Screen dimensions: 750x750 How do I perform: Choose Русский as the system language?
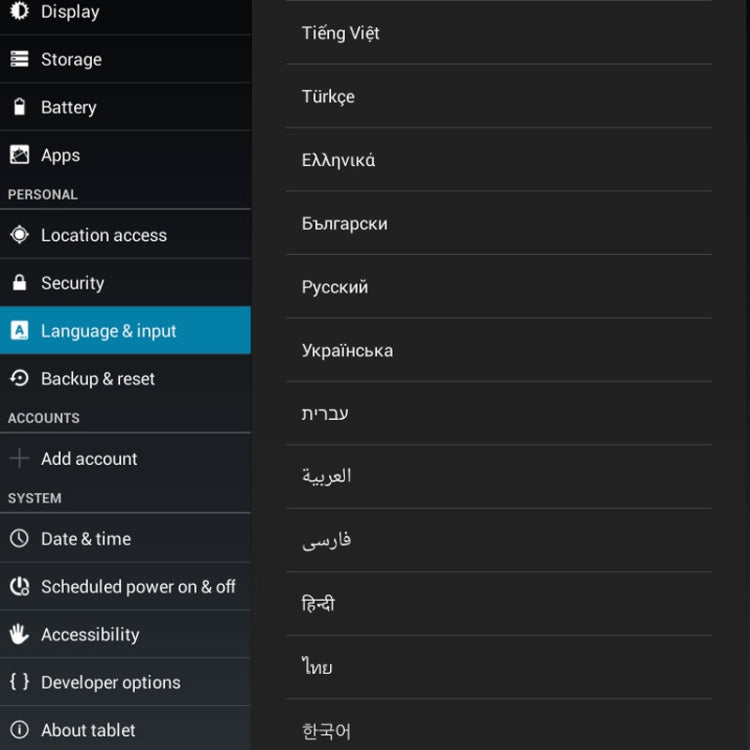499,287
